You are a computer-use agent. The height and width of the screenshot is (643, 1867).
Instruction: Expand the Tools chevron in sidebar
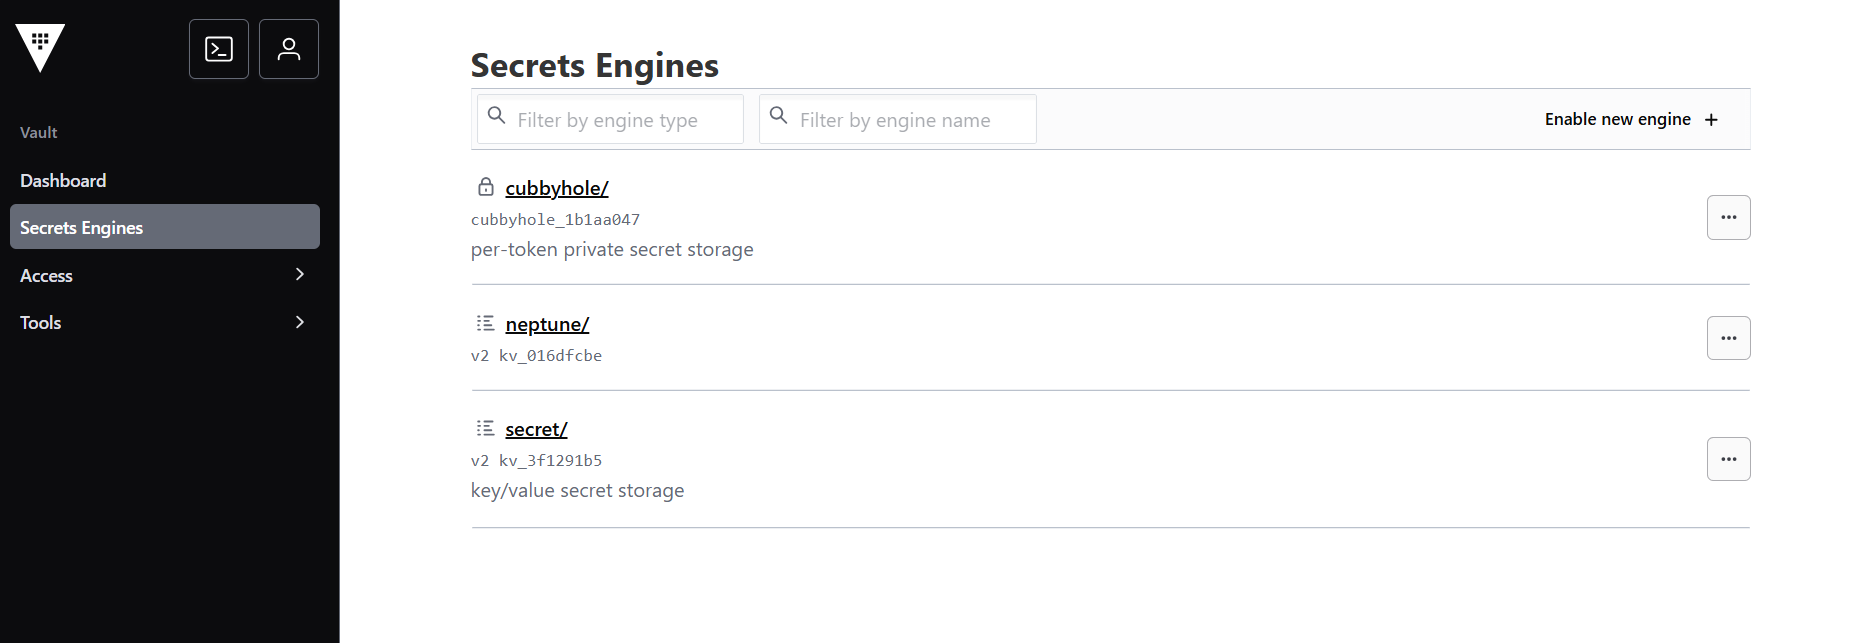coord(299,322)
